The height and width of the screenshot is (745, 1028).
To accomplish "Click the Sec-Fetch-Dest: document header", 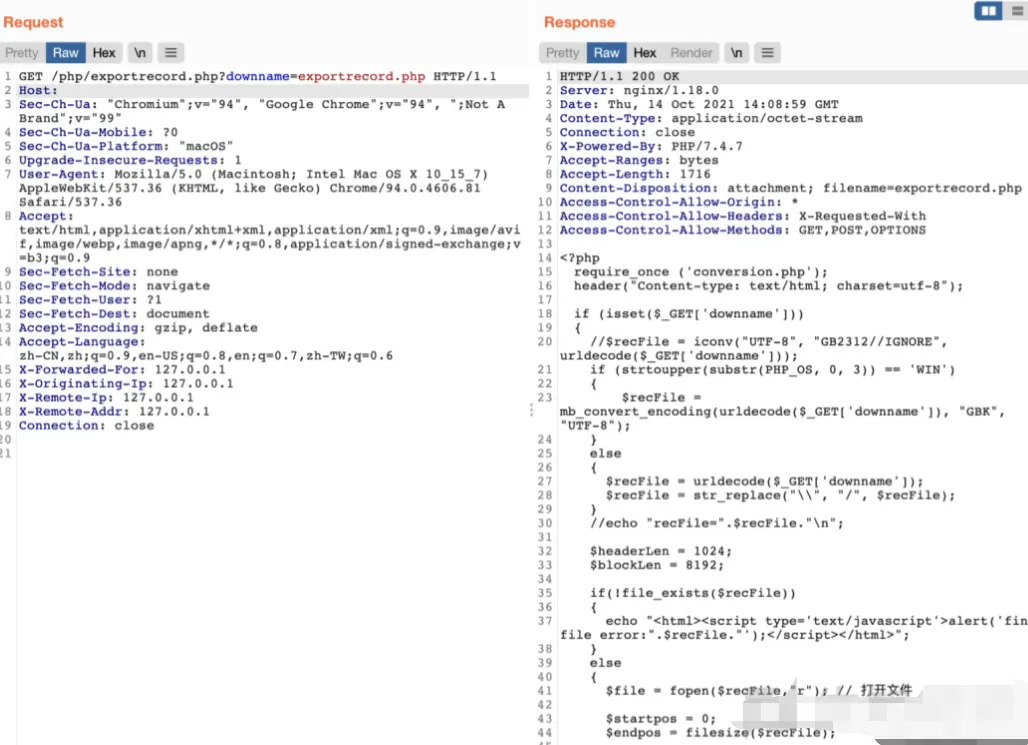I will (114, 313).
